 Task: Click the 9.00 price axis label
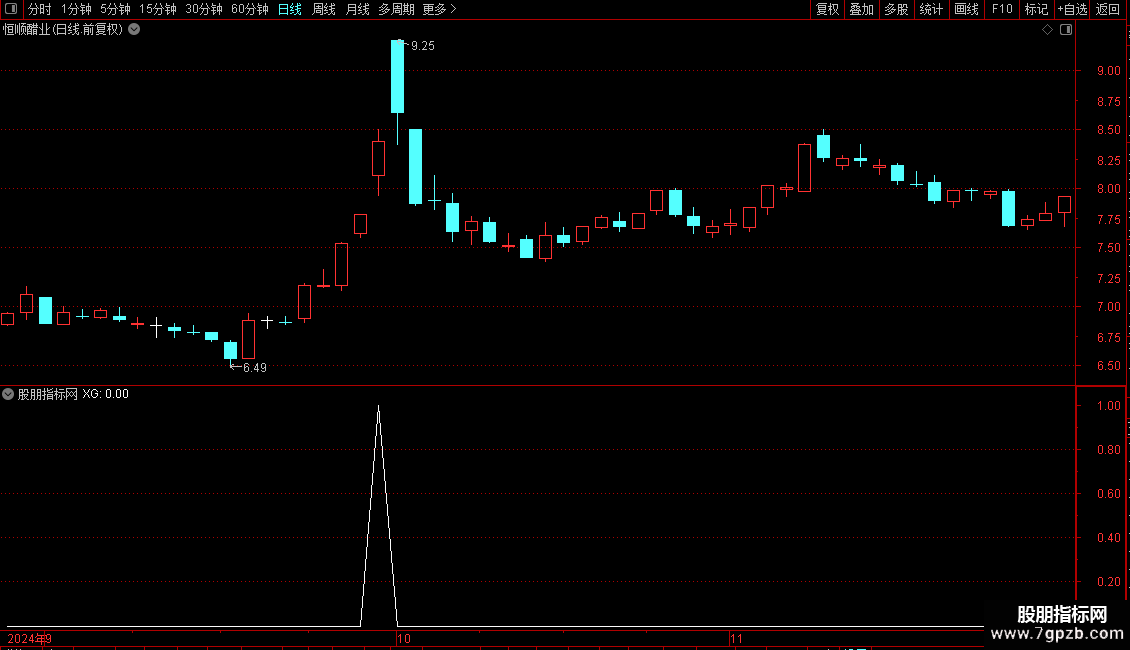point(1108,71)
